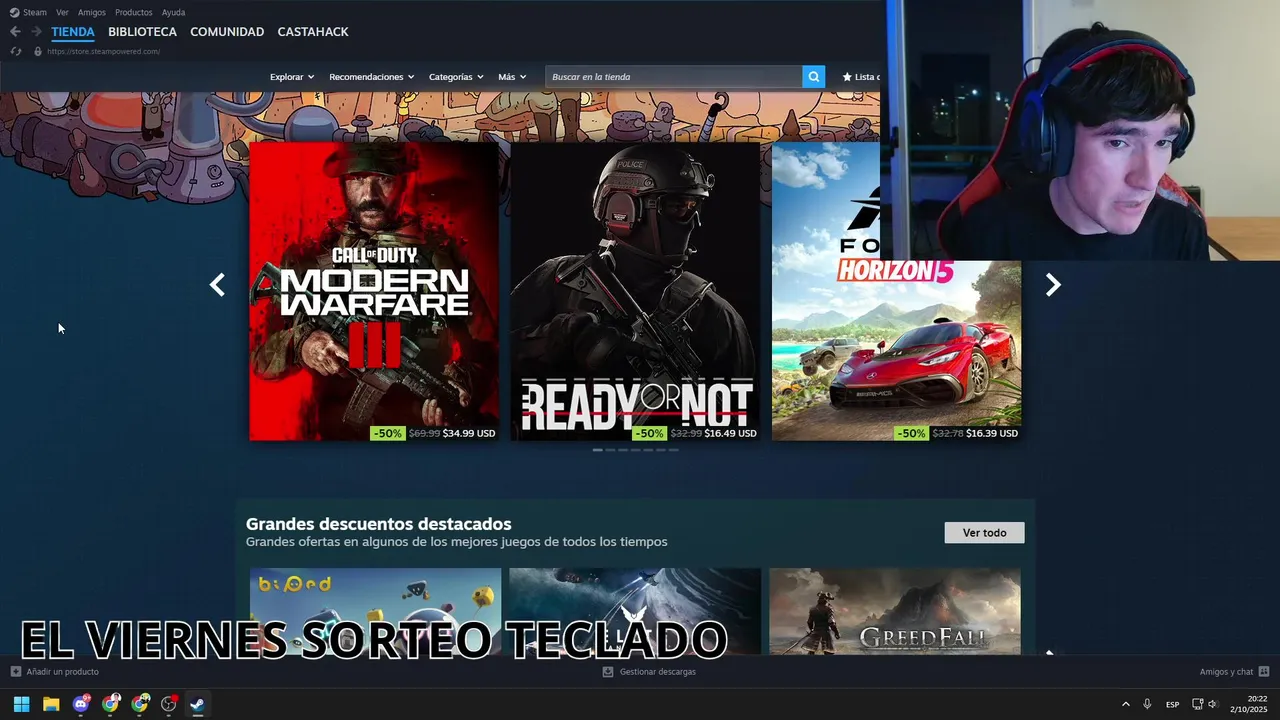Click the store.steampowered.com address text

pyautogui.click(x=103, y=51)
